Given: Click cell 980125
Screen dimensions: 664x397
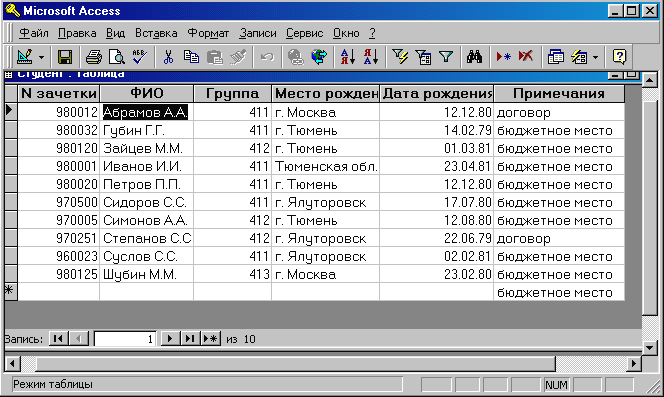Looking at the screenshot, I should pos(58,274).
